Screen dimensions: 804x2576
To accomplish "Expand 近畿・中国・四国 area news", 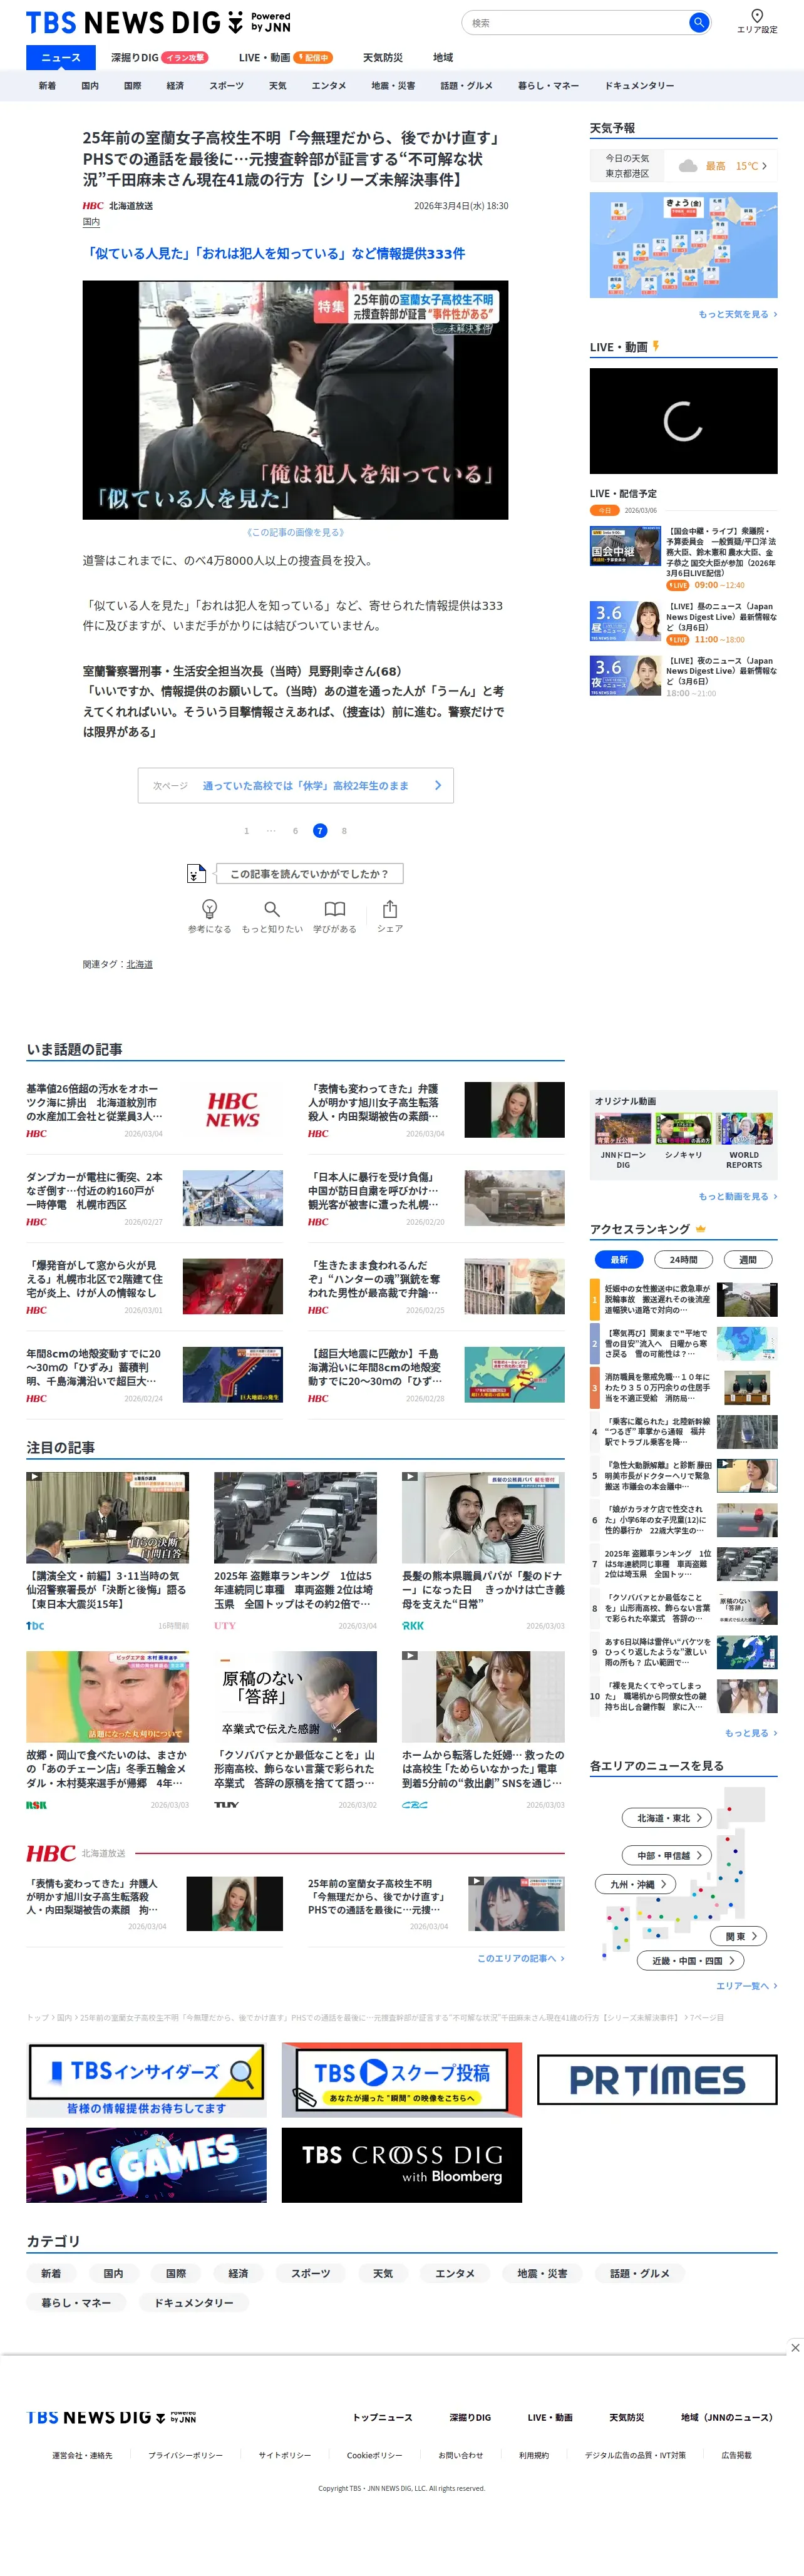I will pyautogui.click(x=692, y=1960).
